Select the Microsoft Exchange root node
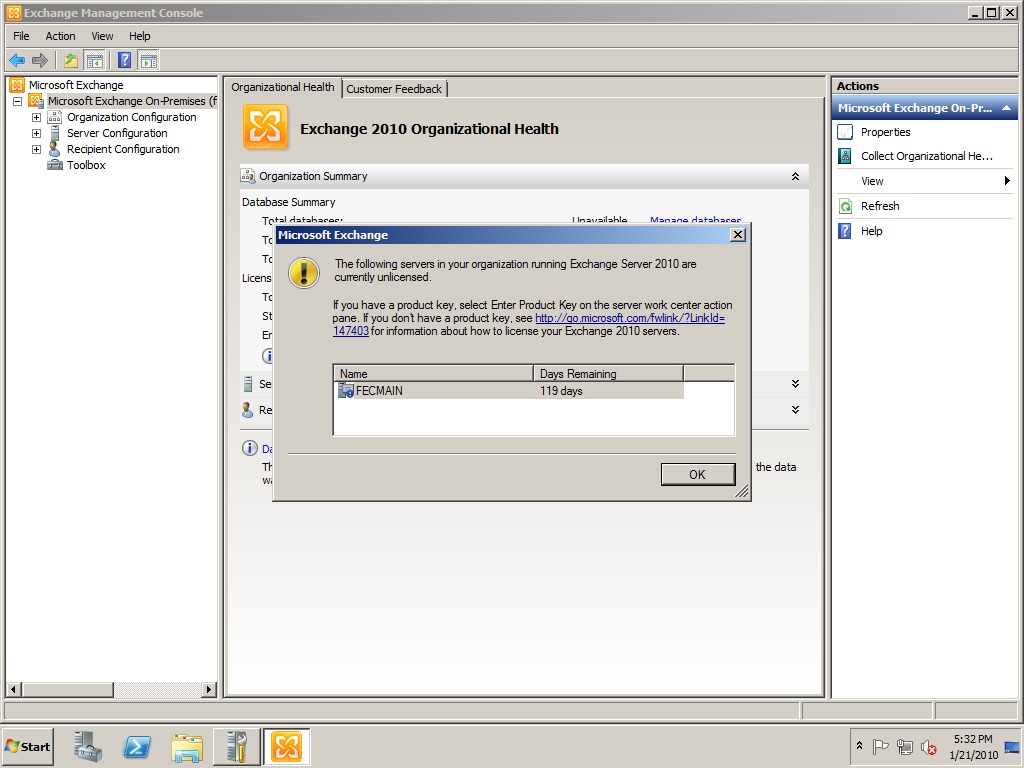Viewport: 1024px width, 768px height. pyautogui.click(x=76, y=85)
